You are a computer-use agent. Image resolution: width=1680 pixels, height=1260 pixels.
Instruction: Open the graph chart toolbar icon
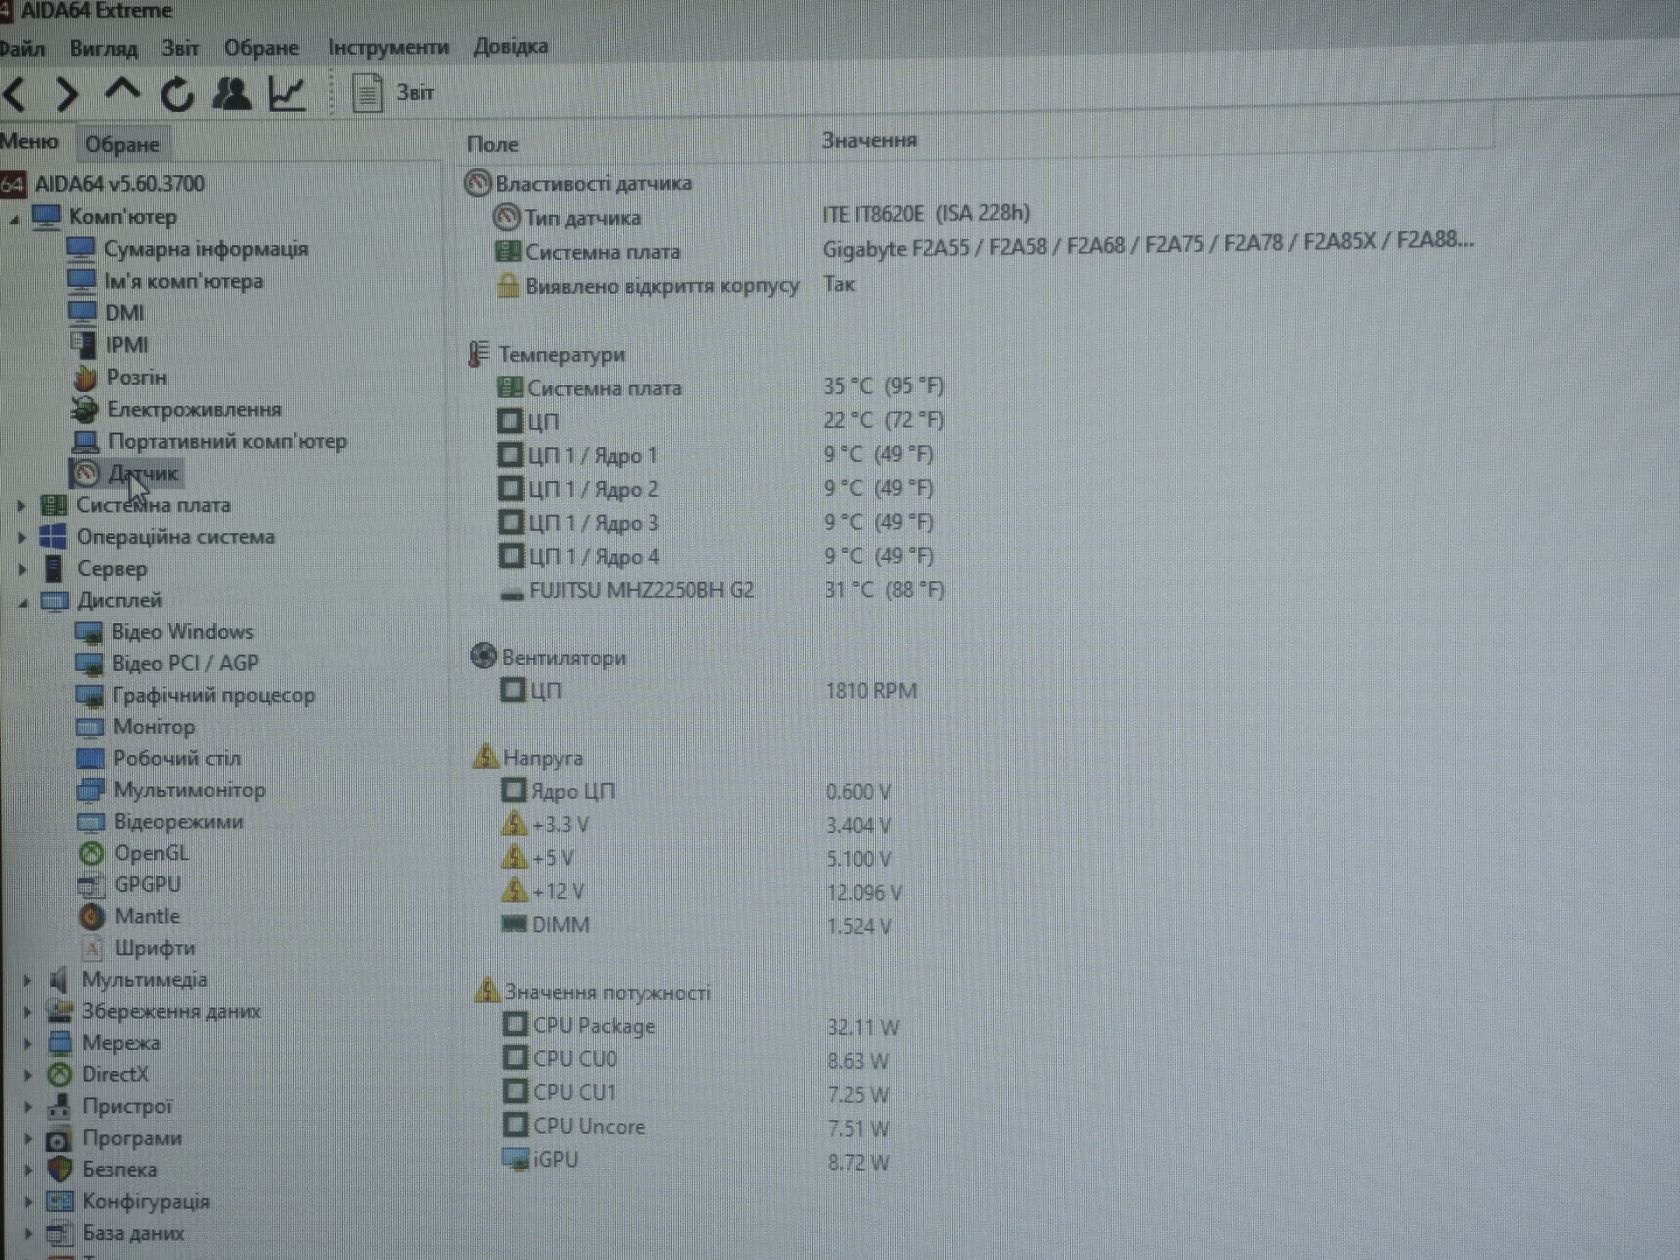click(x=288, y=93)
